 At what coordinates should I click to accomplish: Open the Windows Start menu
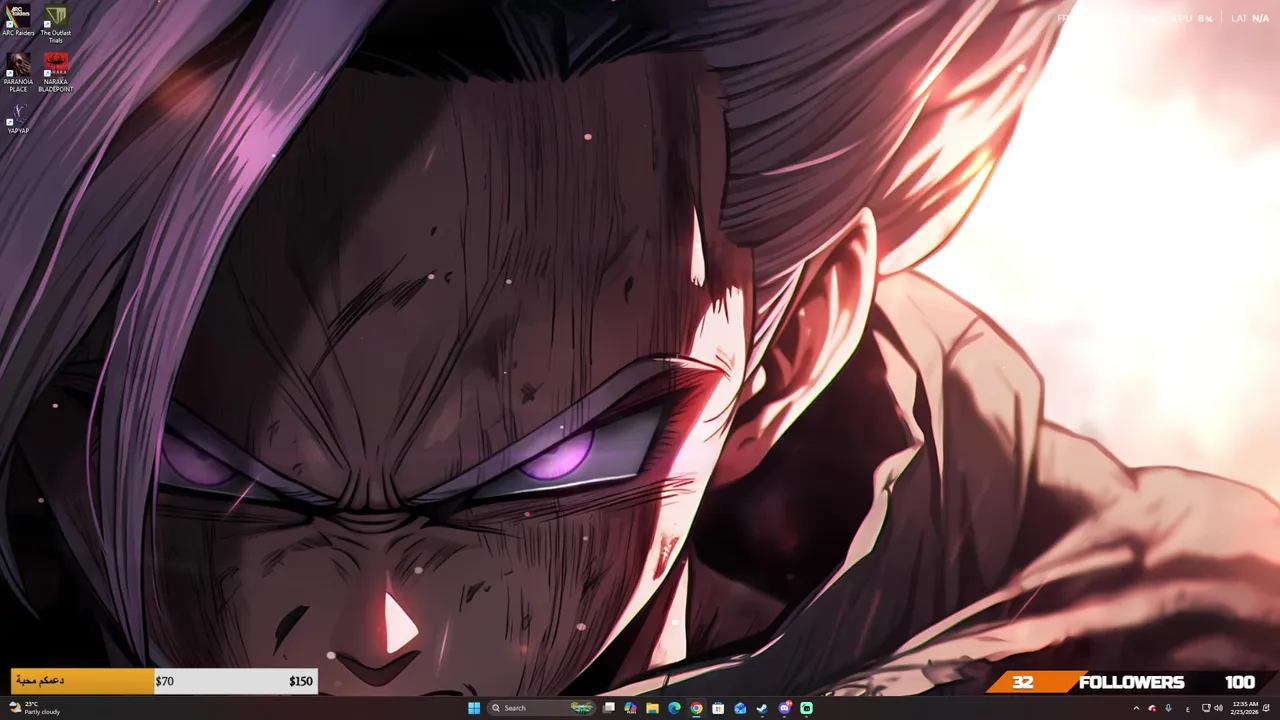point(474,708)
